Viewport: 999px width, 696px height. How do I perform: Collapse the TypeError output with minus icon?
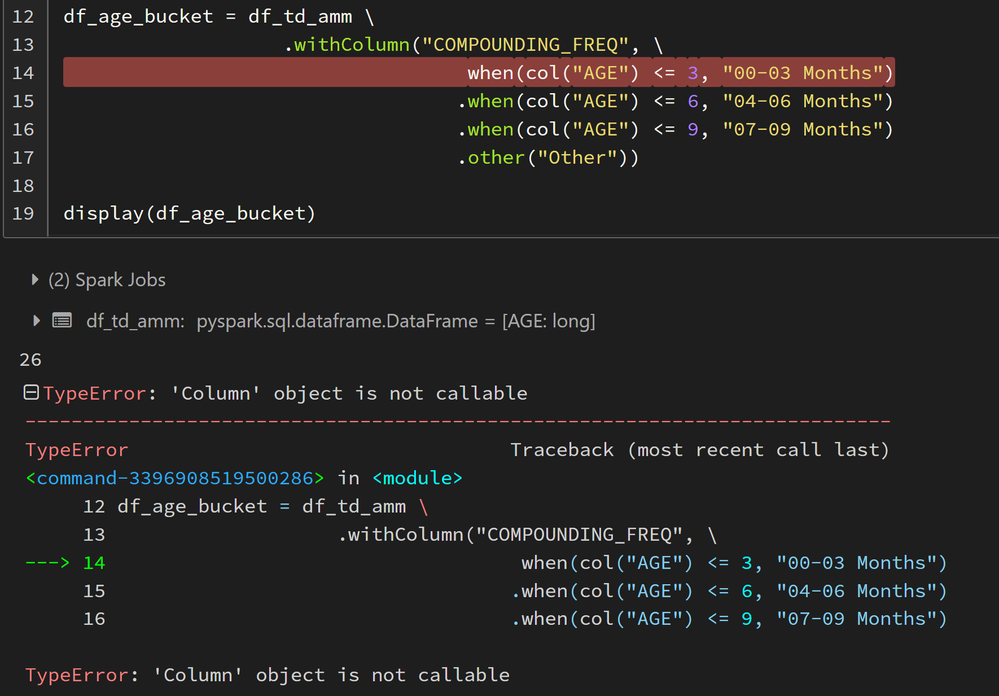tap(31, 393)
